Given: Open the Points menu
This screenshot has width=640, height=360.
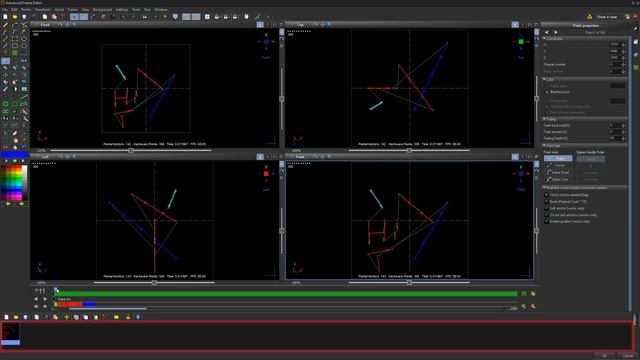Looking at the screenshot, I should coord(26,9).
